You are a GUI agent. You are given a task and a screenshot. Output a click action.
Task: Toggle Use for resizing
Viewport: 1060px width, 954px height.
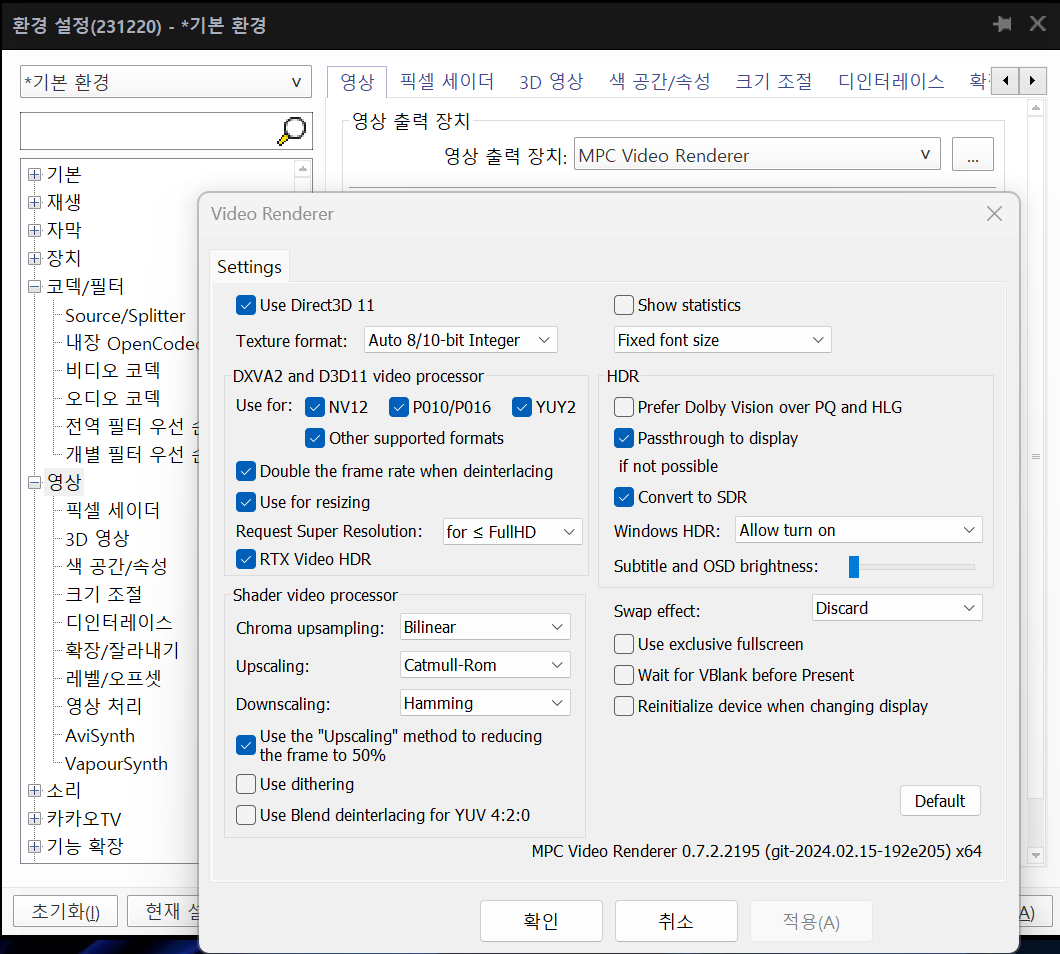246,502
